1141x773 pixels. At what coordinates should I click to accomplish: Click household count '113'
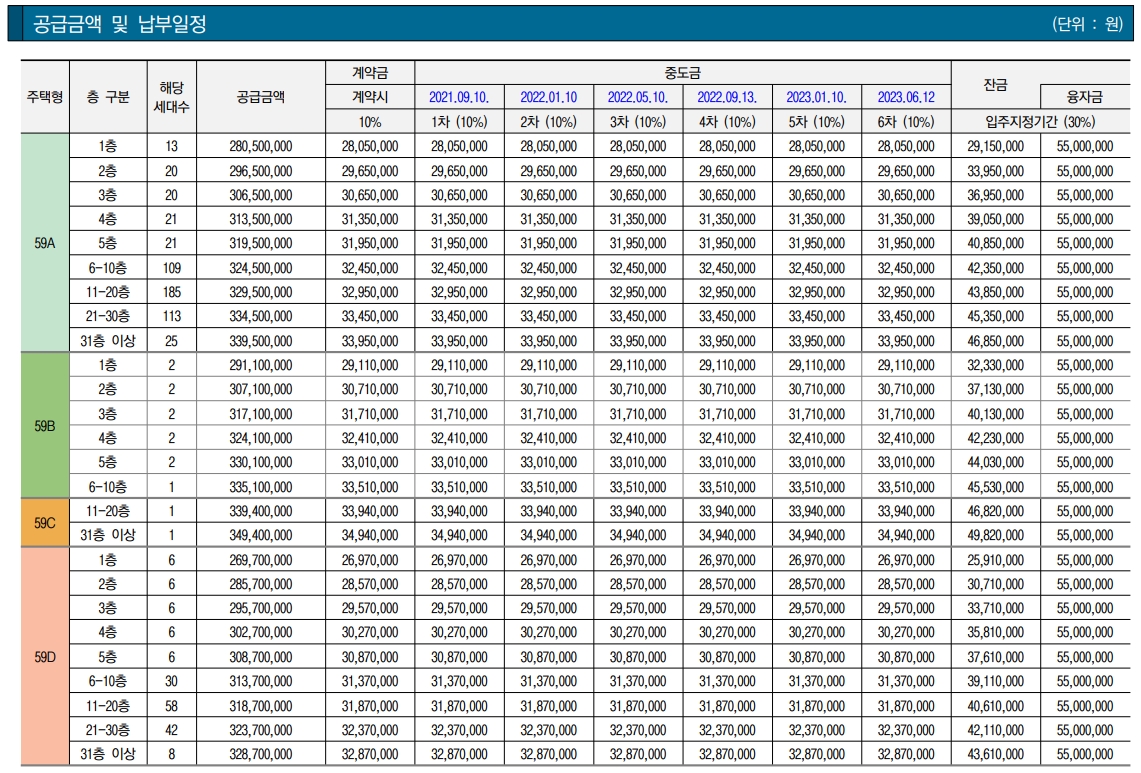pos(172,316)
